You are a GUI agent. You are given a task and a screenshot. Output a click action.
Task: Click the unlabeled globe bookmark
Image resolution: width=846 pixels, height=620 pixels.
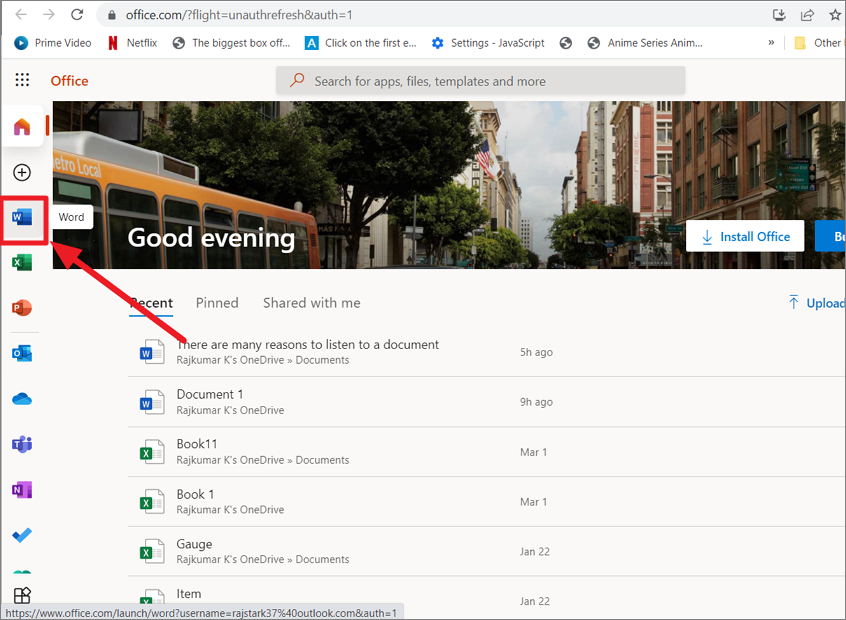coord(565,43)
